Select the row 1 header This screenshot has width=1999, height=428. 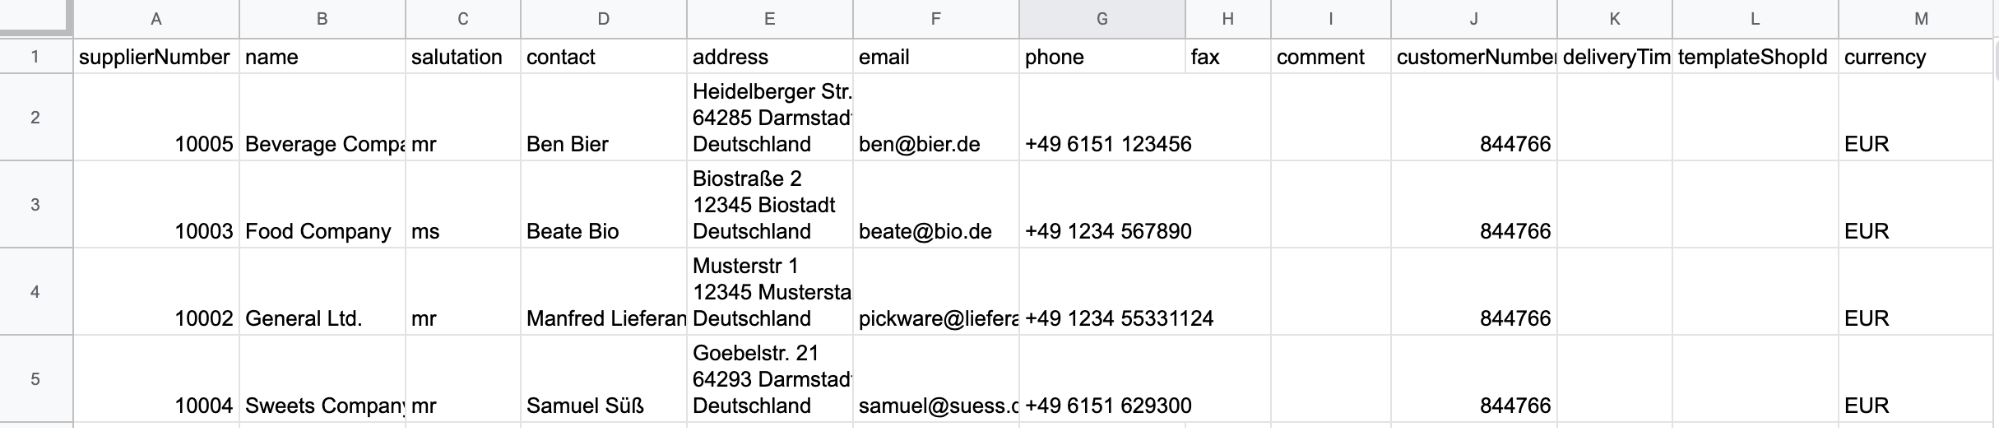36,57
